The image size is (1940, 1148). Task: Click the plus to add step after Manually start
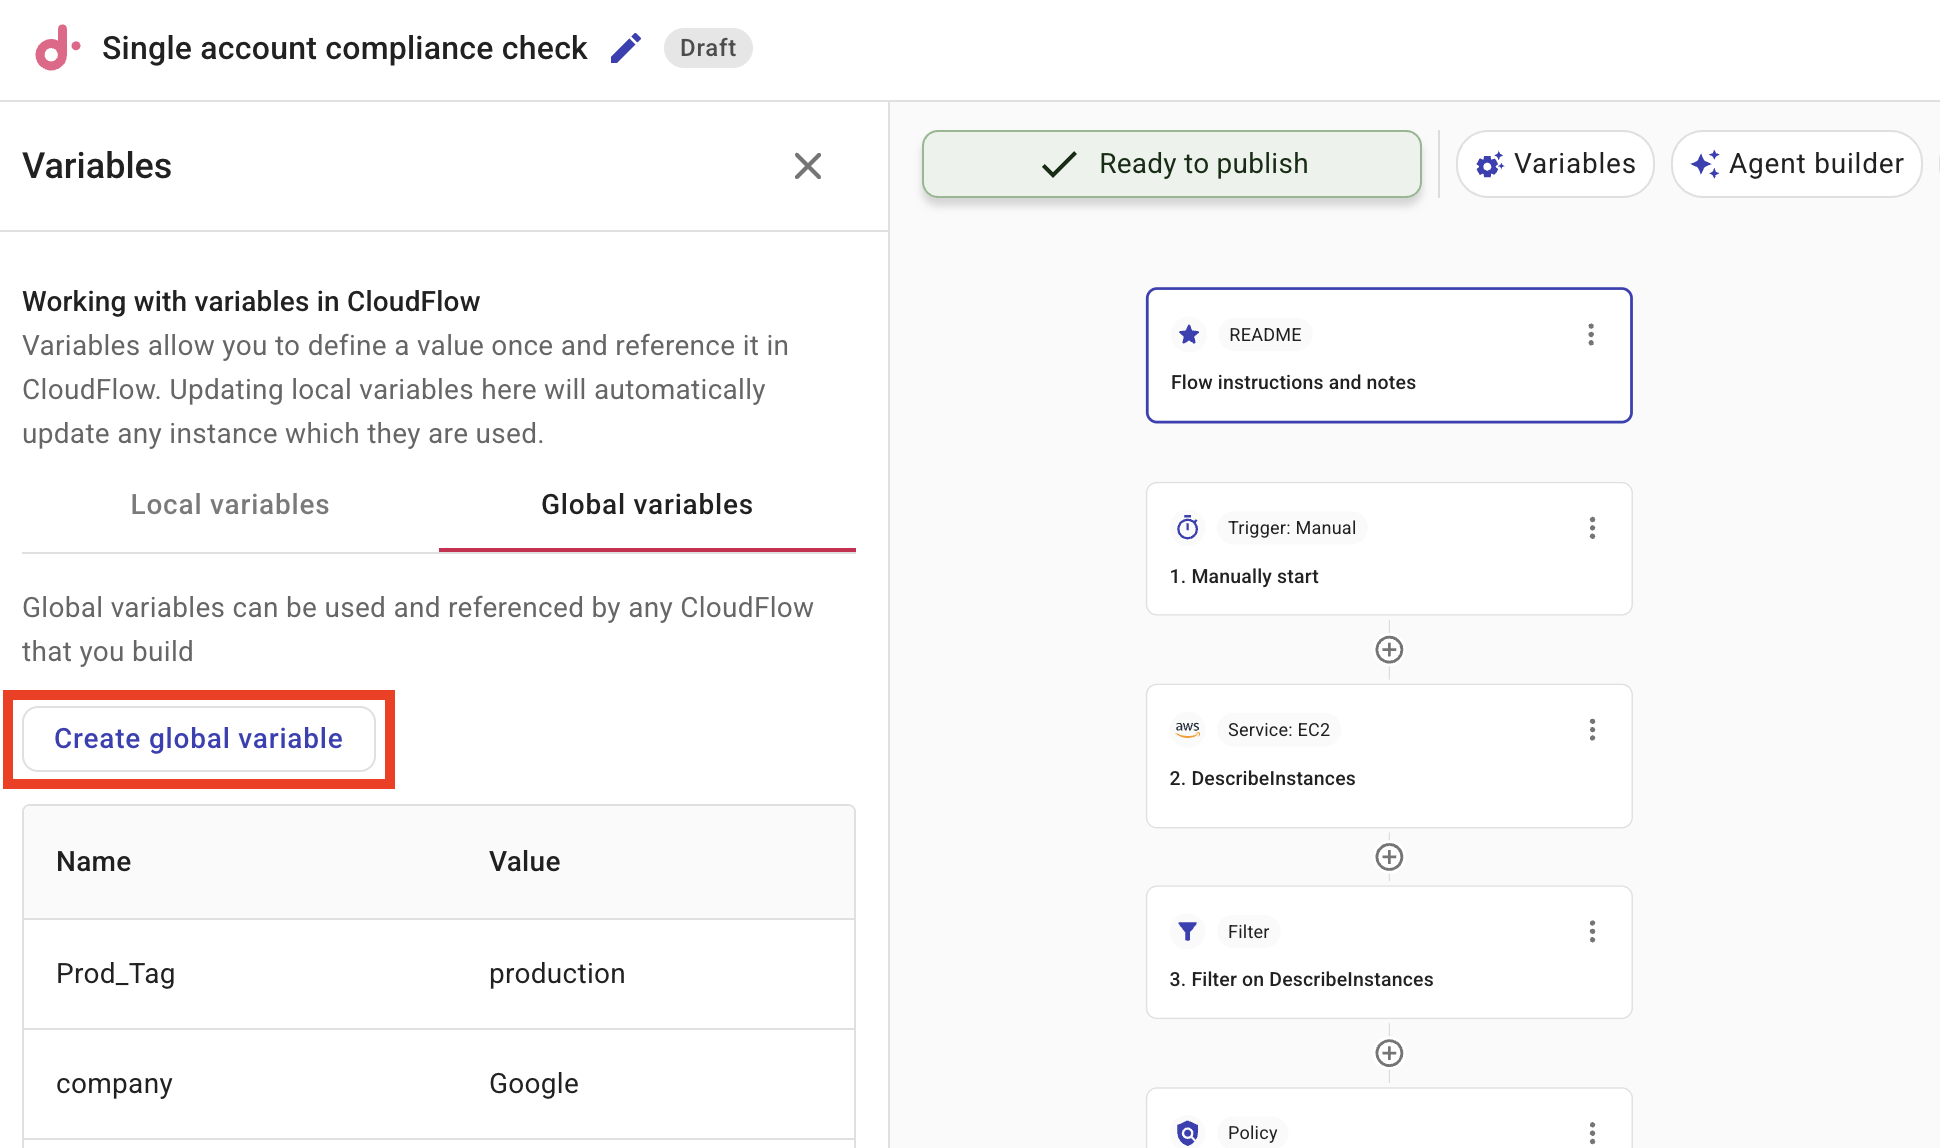[x=1388, y=649]
